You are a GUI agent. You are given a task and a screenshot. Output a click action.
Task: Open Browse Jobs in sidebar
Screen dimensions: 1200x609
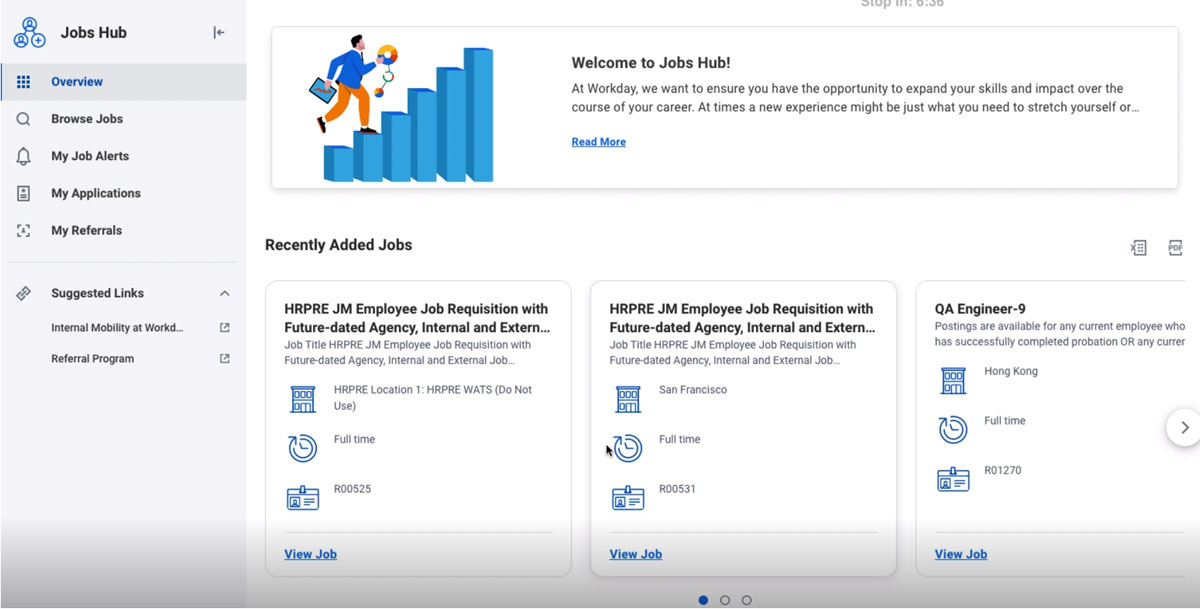coord(123,119)
